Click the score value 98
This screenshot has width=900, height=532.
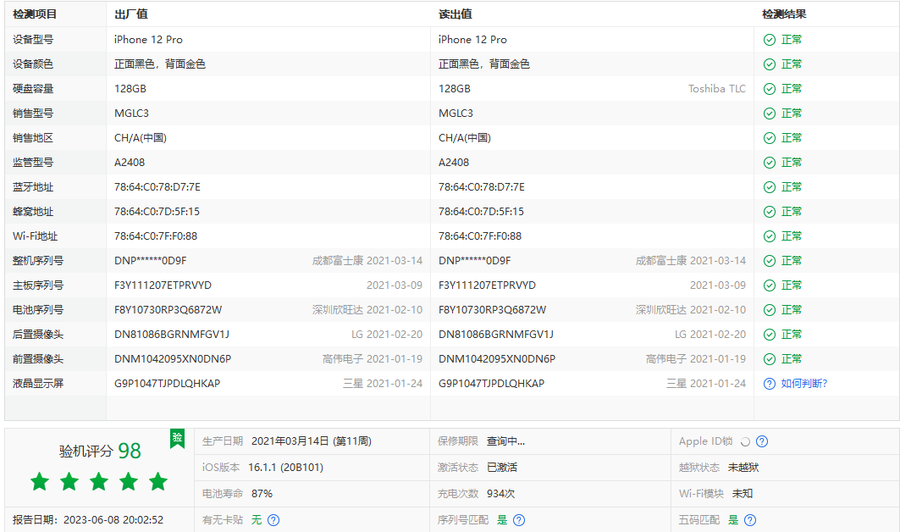click(129, 451)
